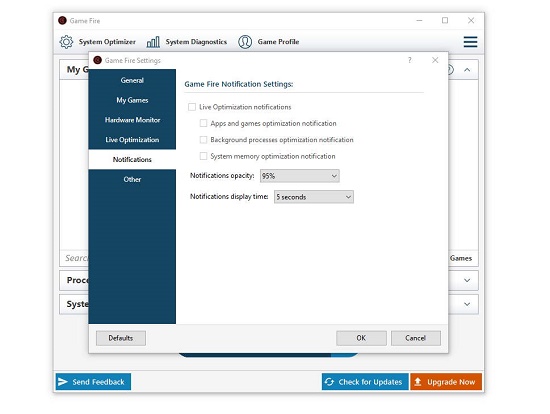Click the Search field in main window
The image size is (550, 414).
75,258
